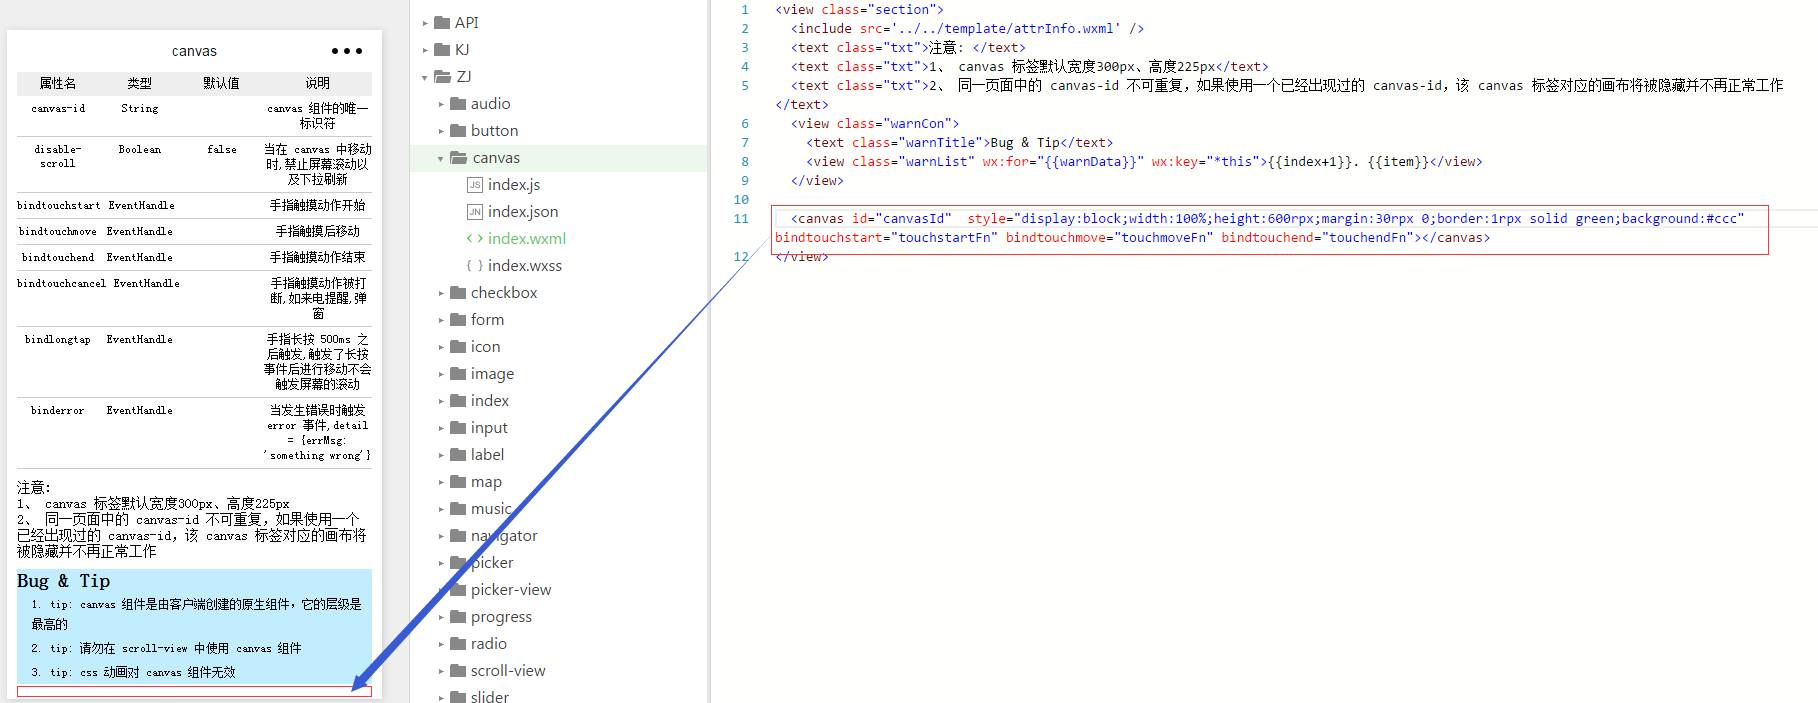Select the index folder label

[x=490, y=400]
